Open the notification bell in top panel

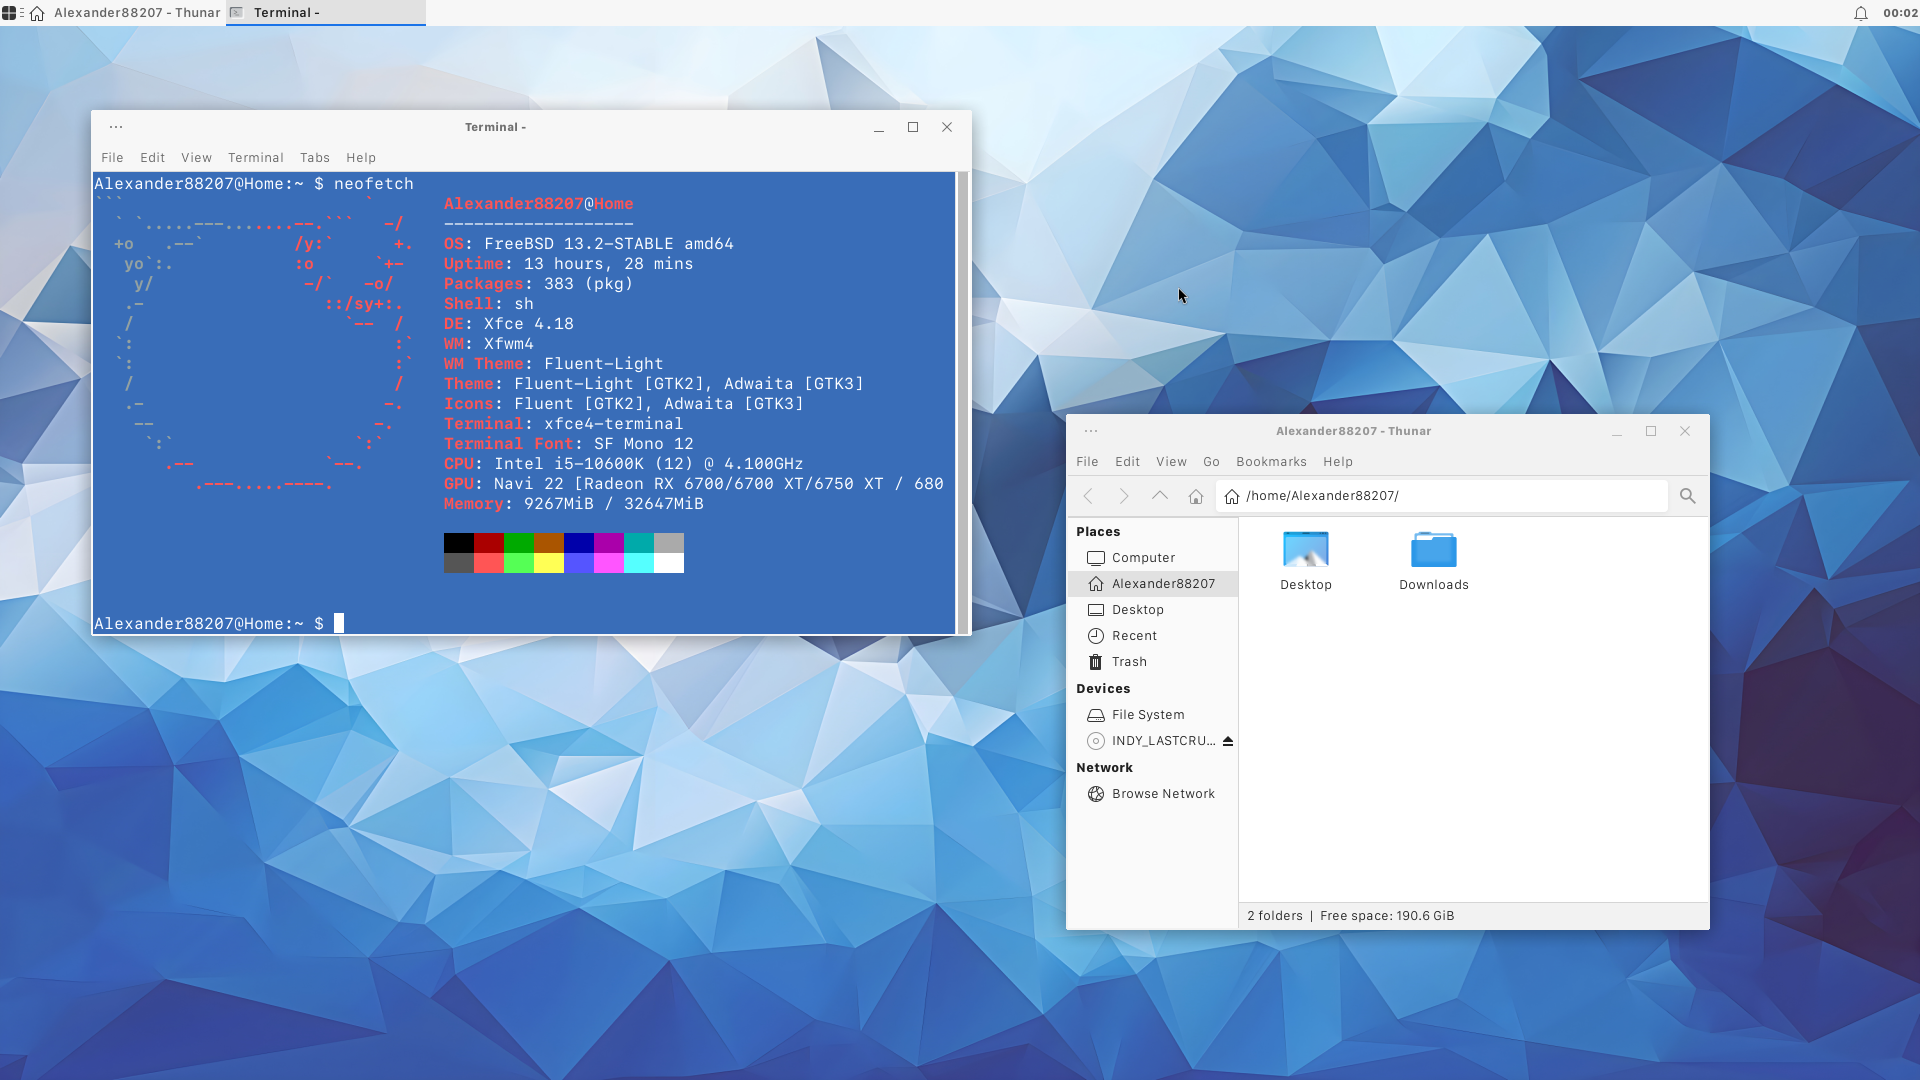click(x=1860, y=13)
